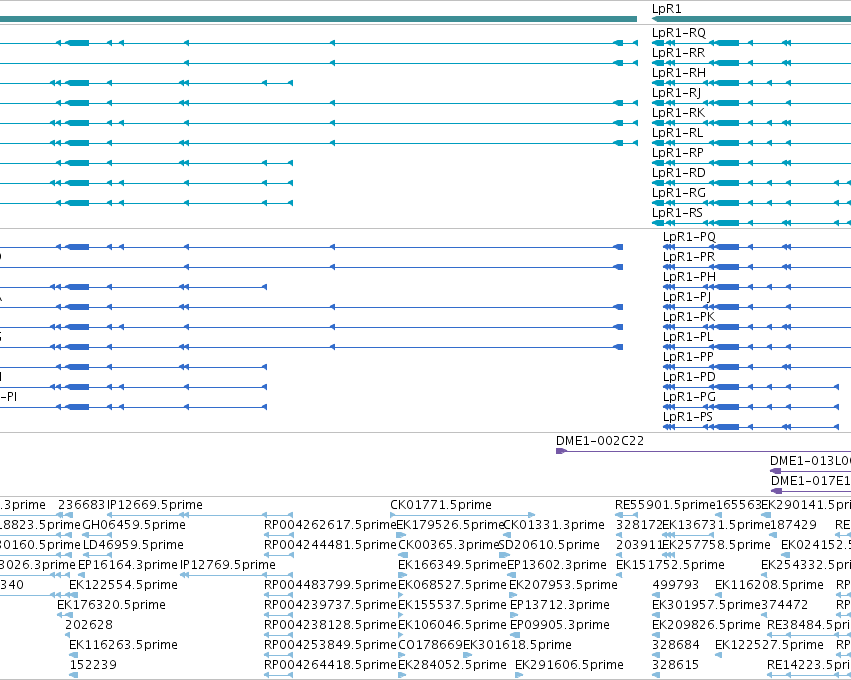Select the GH06459.5prime EST label
Screen dimensions: 851x680
(134, 525)
